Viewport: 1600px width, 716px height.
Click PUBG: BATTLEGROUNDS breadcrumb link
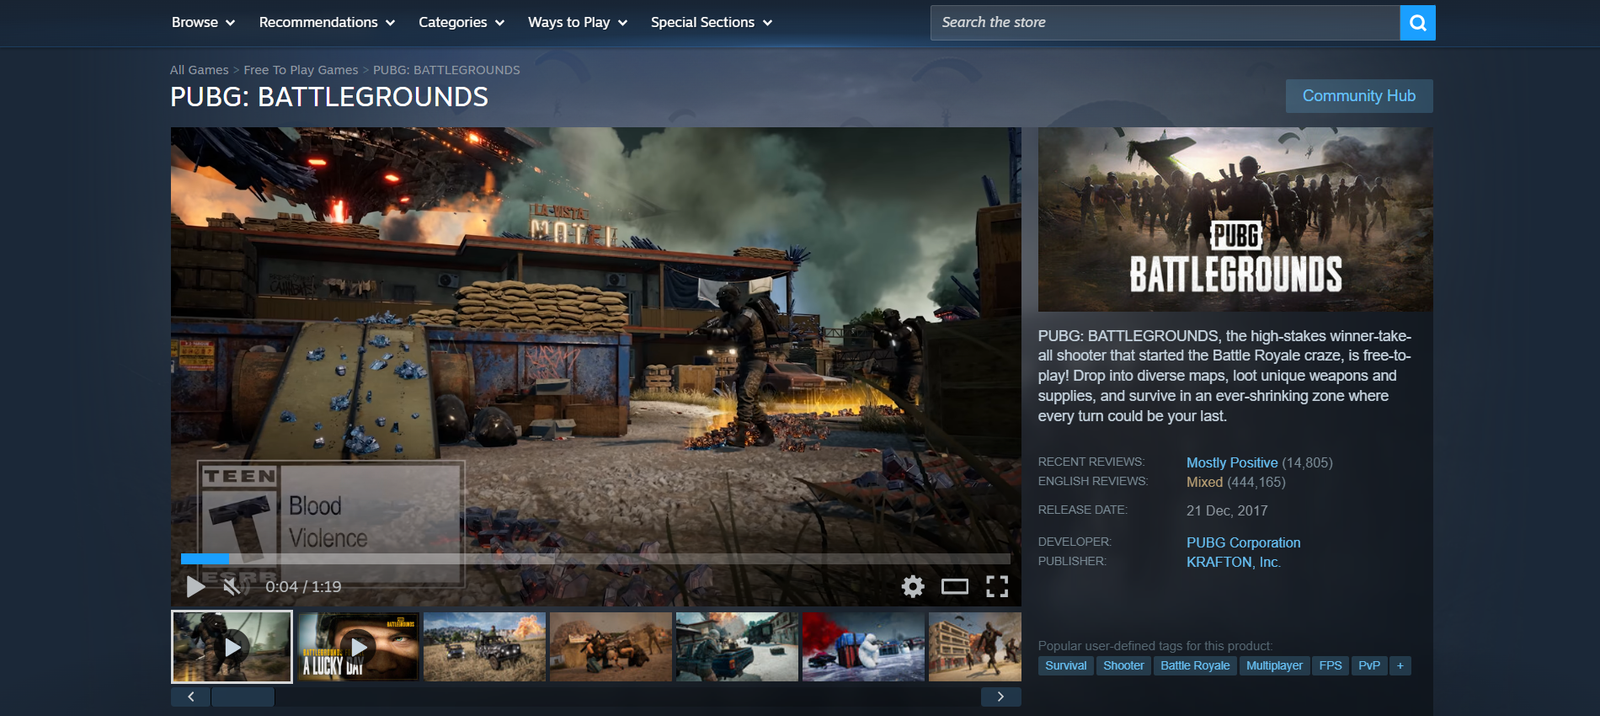pyautogui.click(x=446, y=70)
